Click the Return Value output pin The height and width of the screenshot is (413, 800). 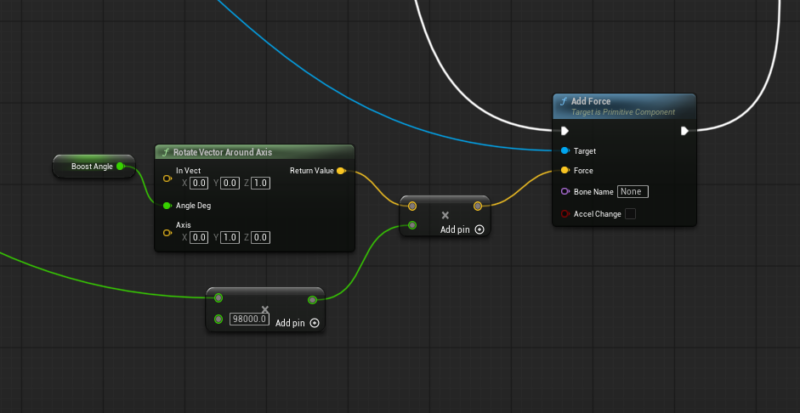342,171
